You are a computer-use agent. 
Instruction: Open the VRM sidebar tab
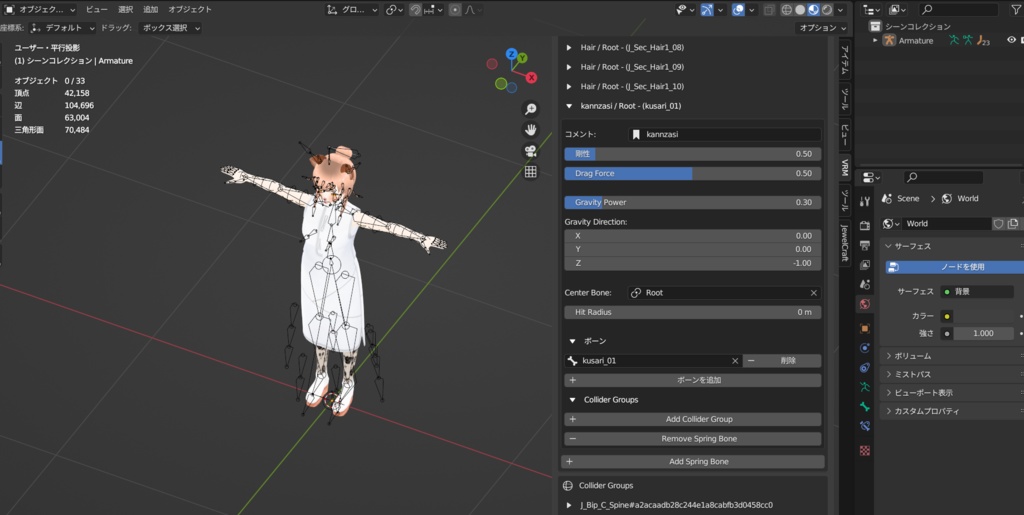844,168
